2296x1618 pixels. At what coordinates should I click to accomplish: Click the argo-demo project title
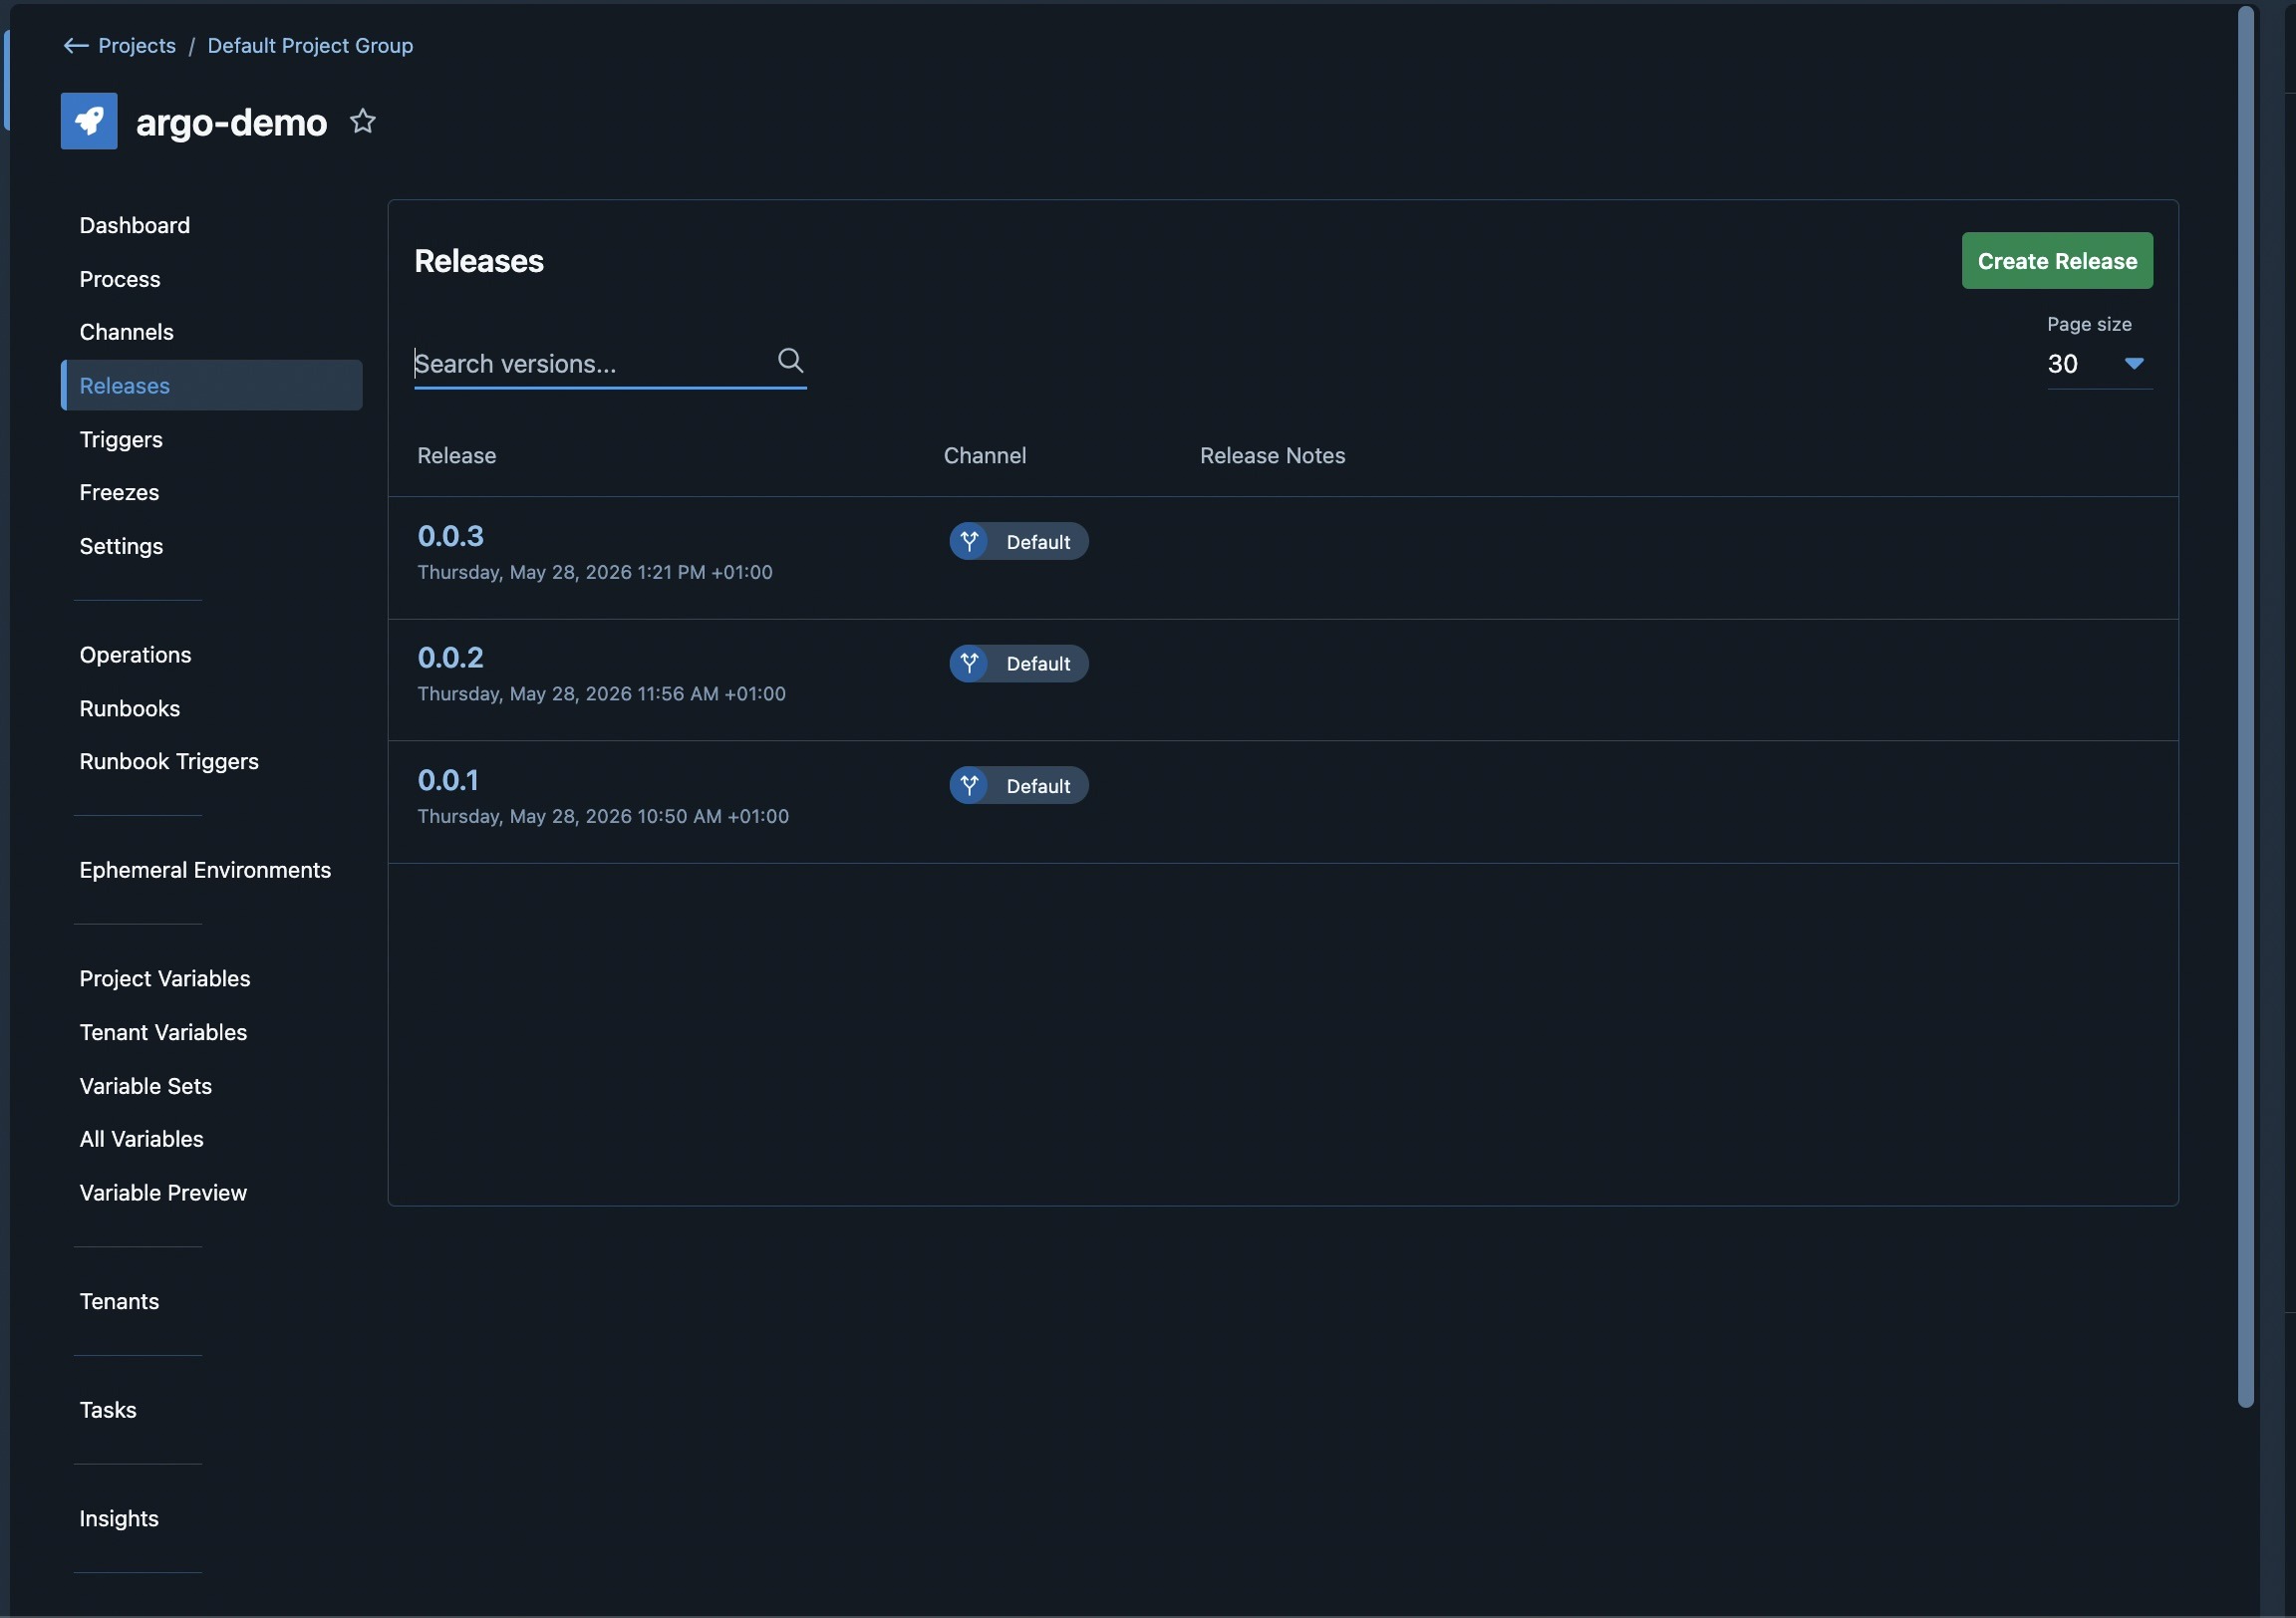point(231,122)
